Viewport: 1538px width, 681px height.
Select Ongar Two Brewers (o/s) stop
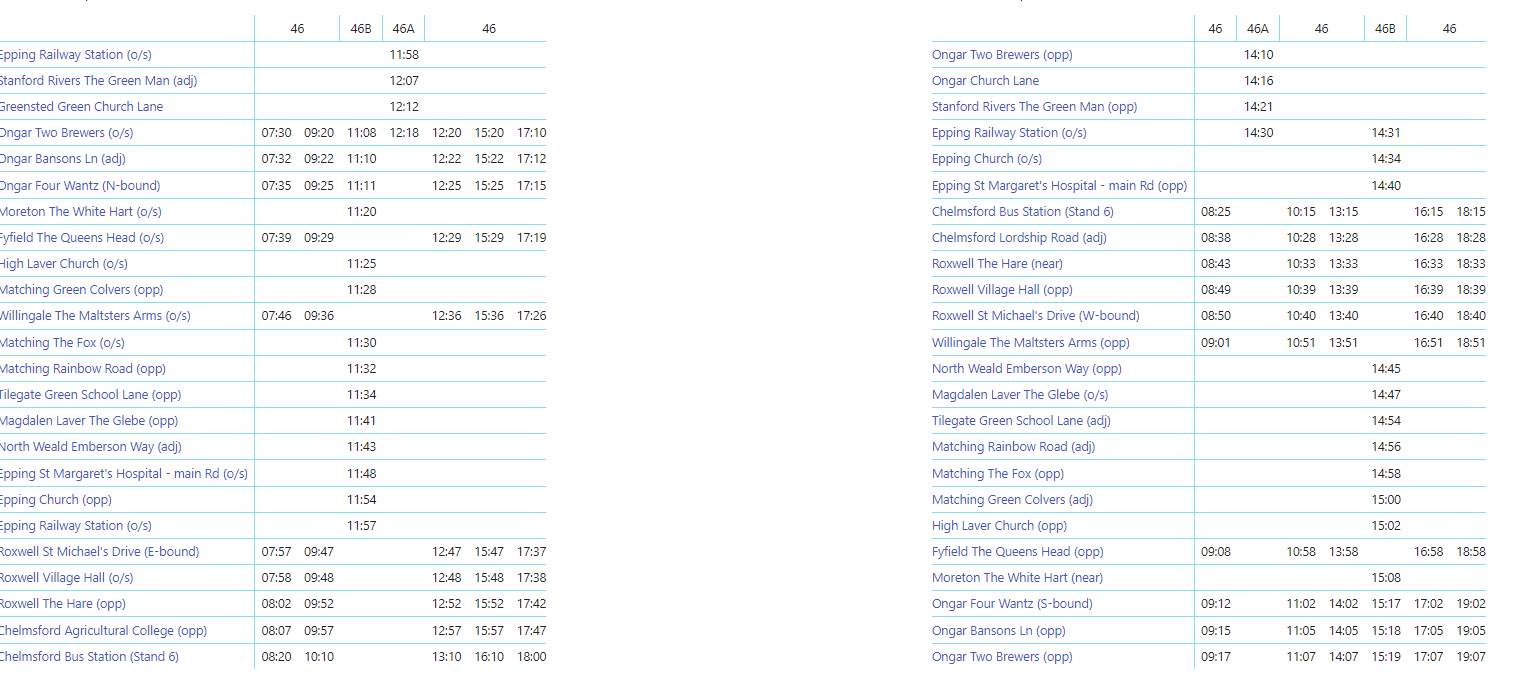(66, 133)
